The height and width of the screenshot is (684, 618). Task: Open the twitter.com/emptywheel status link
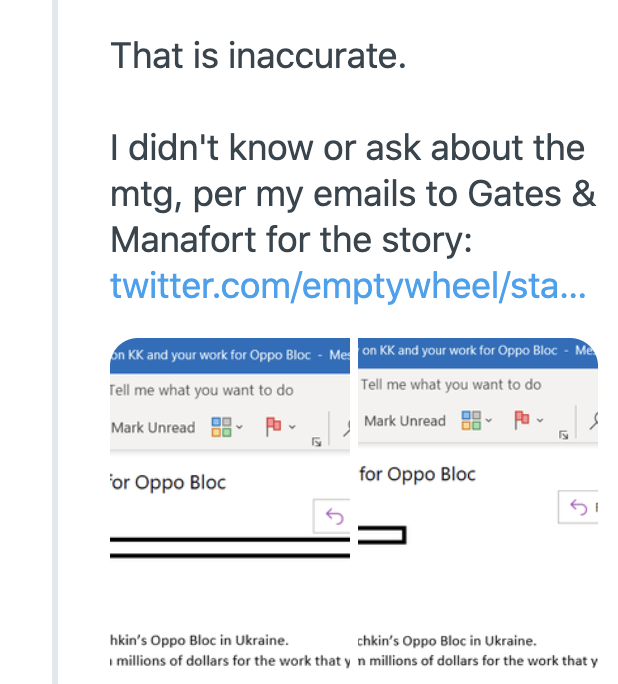tap(348, 286)
